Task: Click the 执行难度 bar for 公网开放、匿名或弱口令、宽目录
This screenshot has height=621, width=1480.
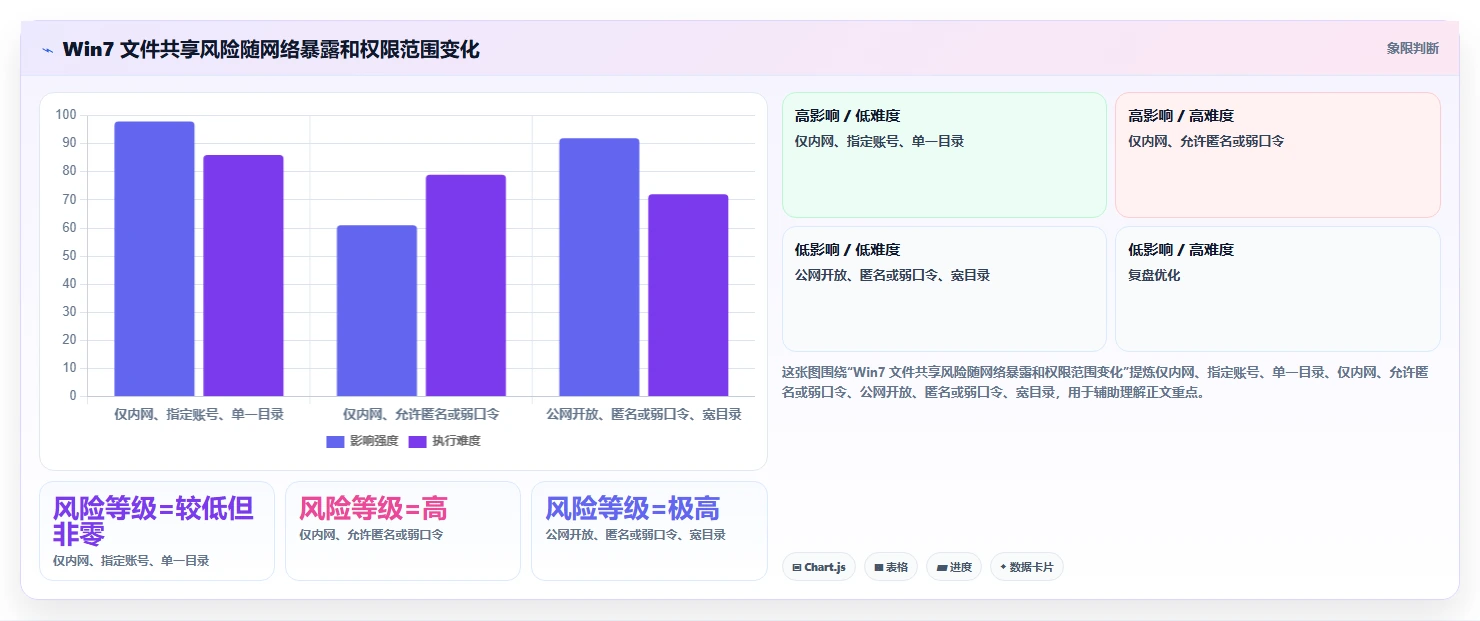Action: tap(688, 295)
